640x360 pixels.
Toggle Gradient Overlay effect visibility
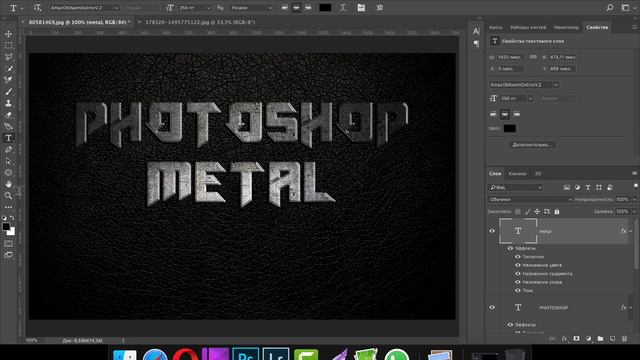point(518,273)
